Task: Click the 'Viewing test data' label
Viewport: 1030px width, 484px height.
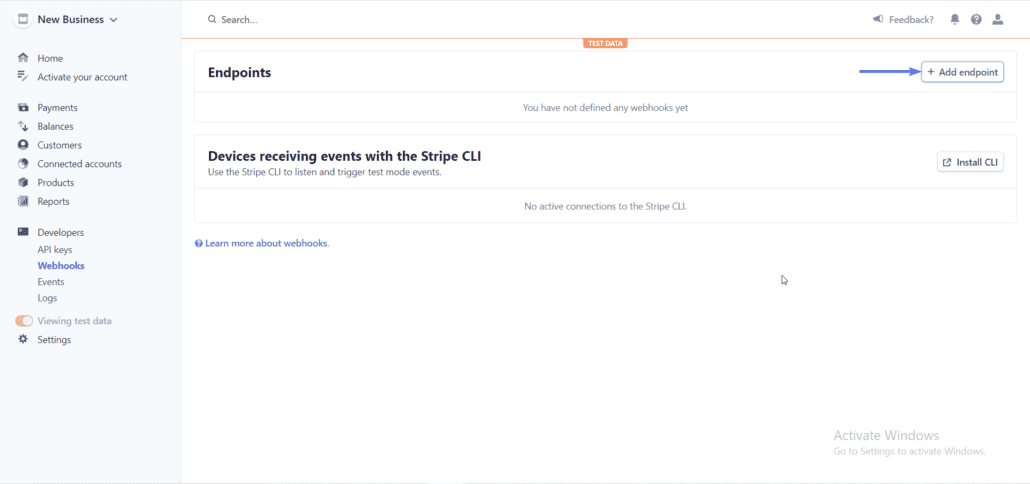Action: click(x=74, y=321)
